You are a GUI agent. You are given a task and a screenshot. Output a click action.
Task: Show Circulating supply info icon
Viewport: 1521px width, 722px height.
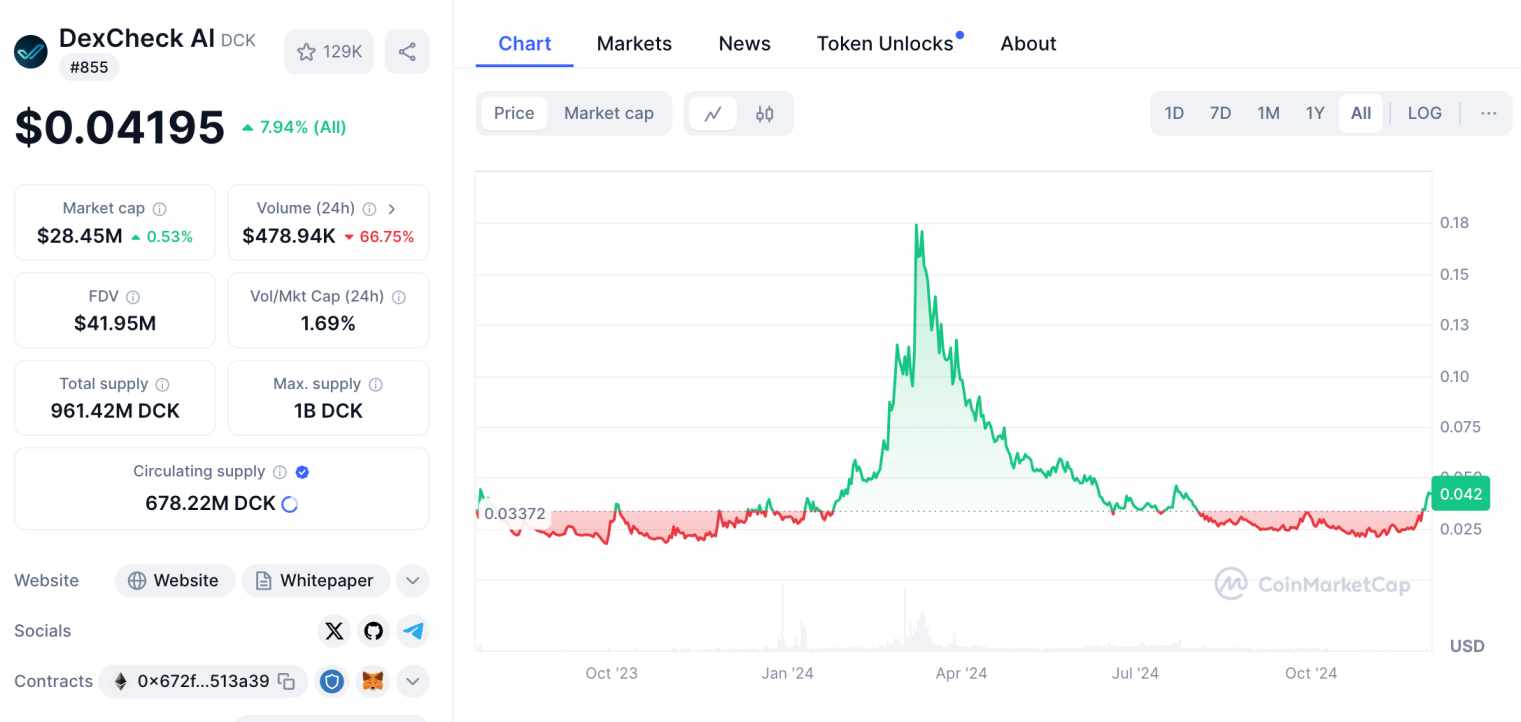click(x=280, y=472)
